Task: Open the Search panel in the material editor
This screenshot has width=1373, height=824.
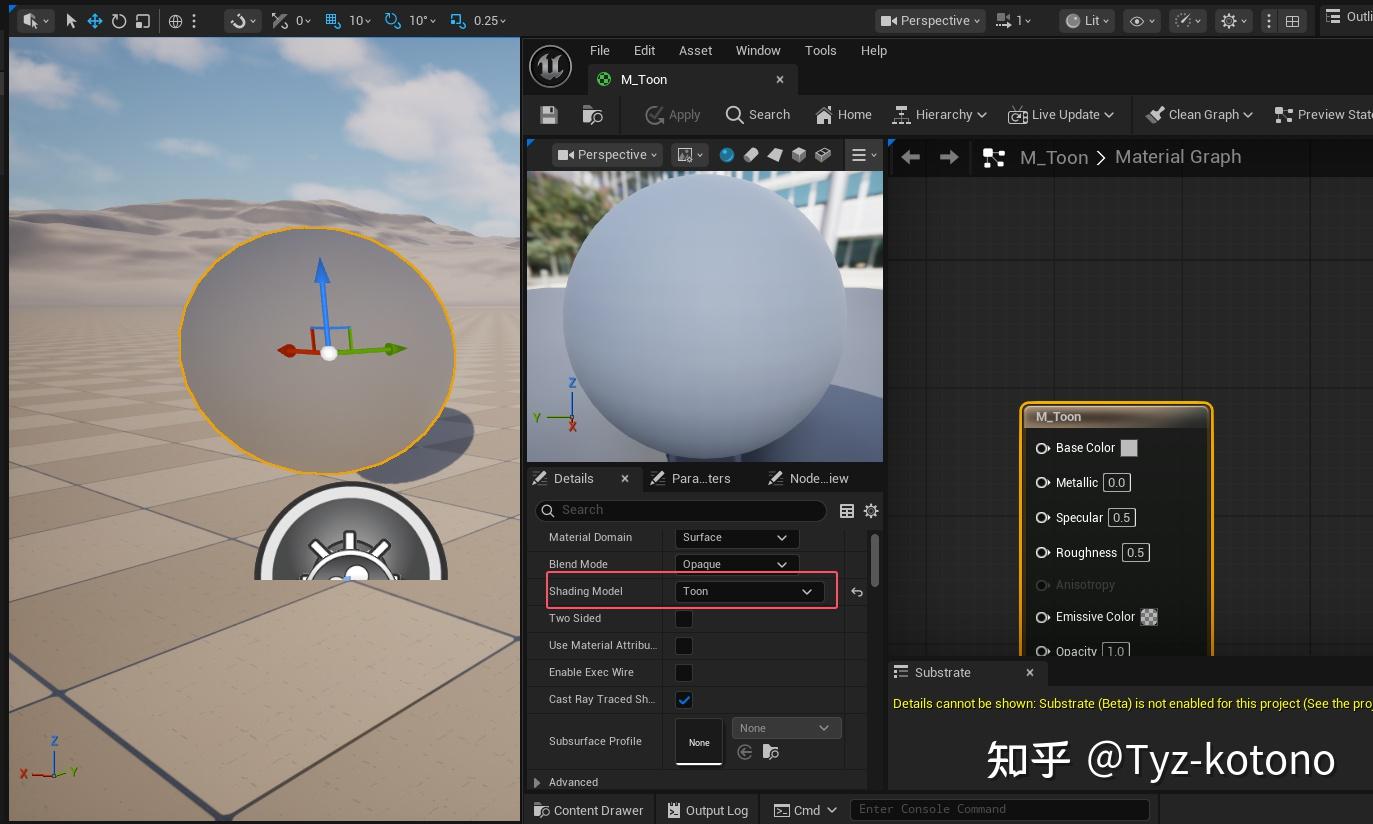Action: tap(757, 114)
